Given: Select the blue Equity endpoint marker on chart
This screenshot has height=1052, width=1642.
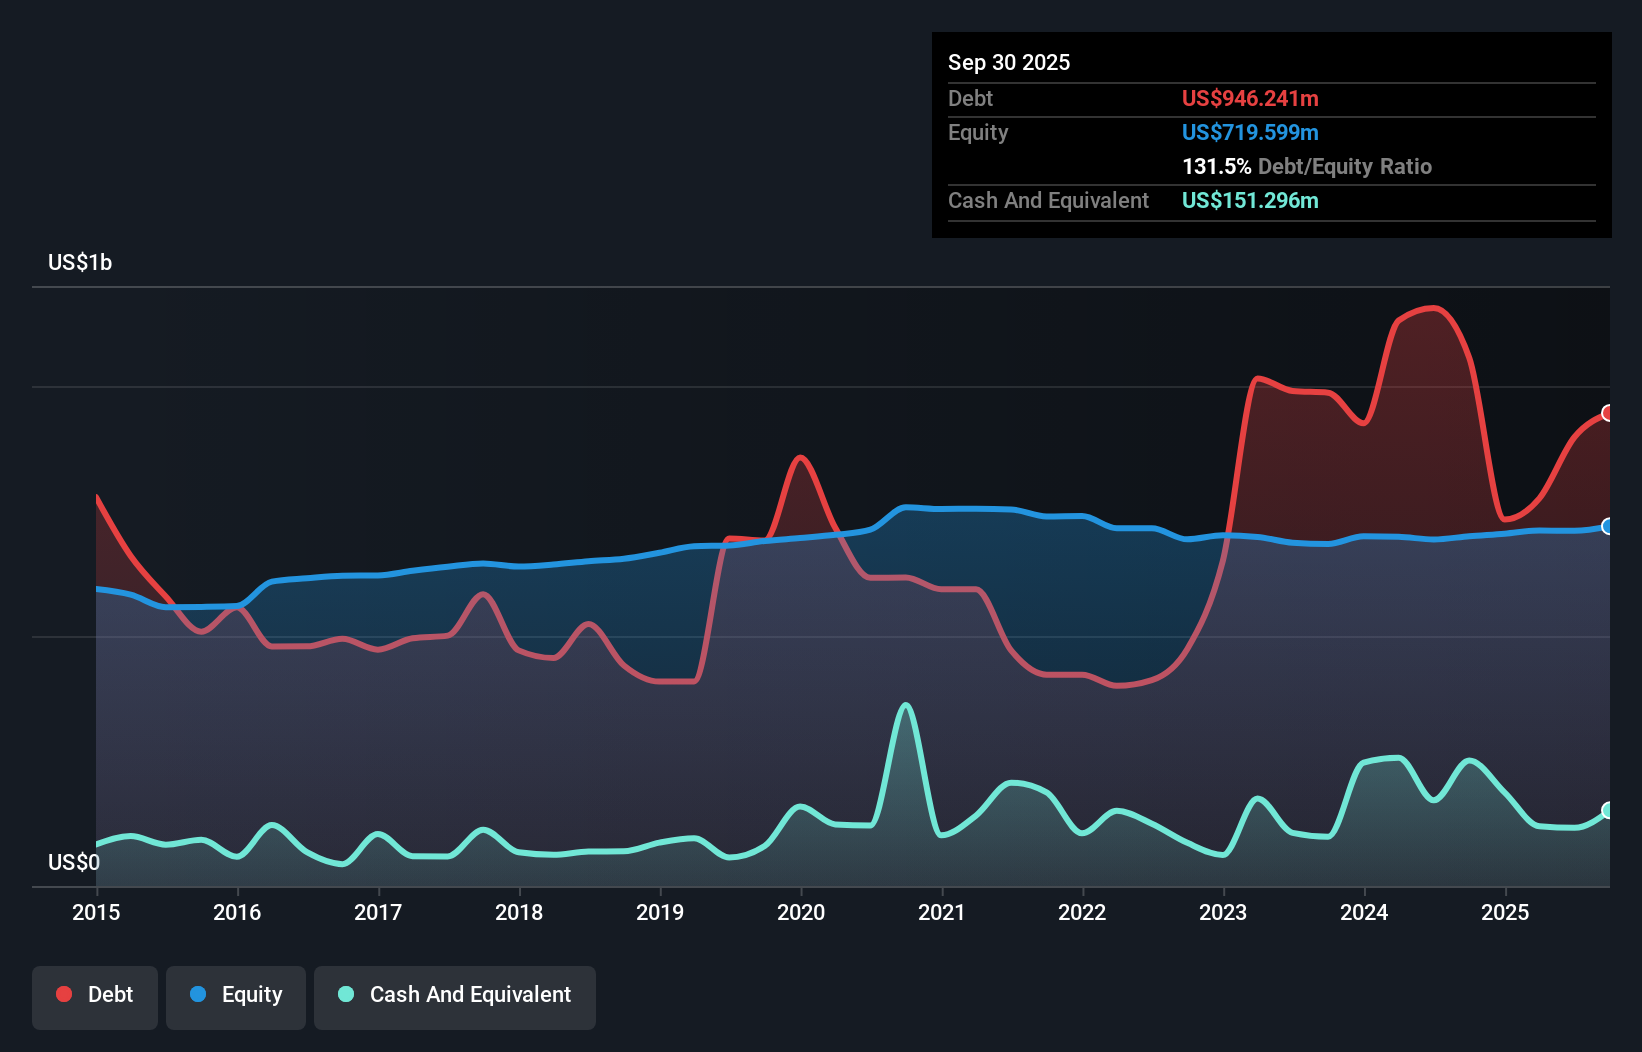Looking at the screenshot, I should 1607,526.
